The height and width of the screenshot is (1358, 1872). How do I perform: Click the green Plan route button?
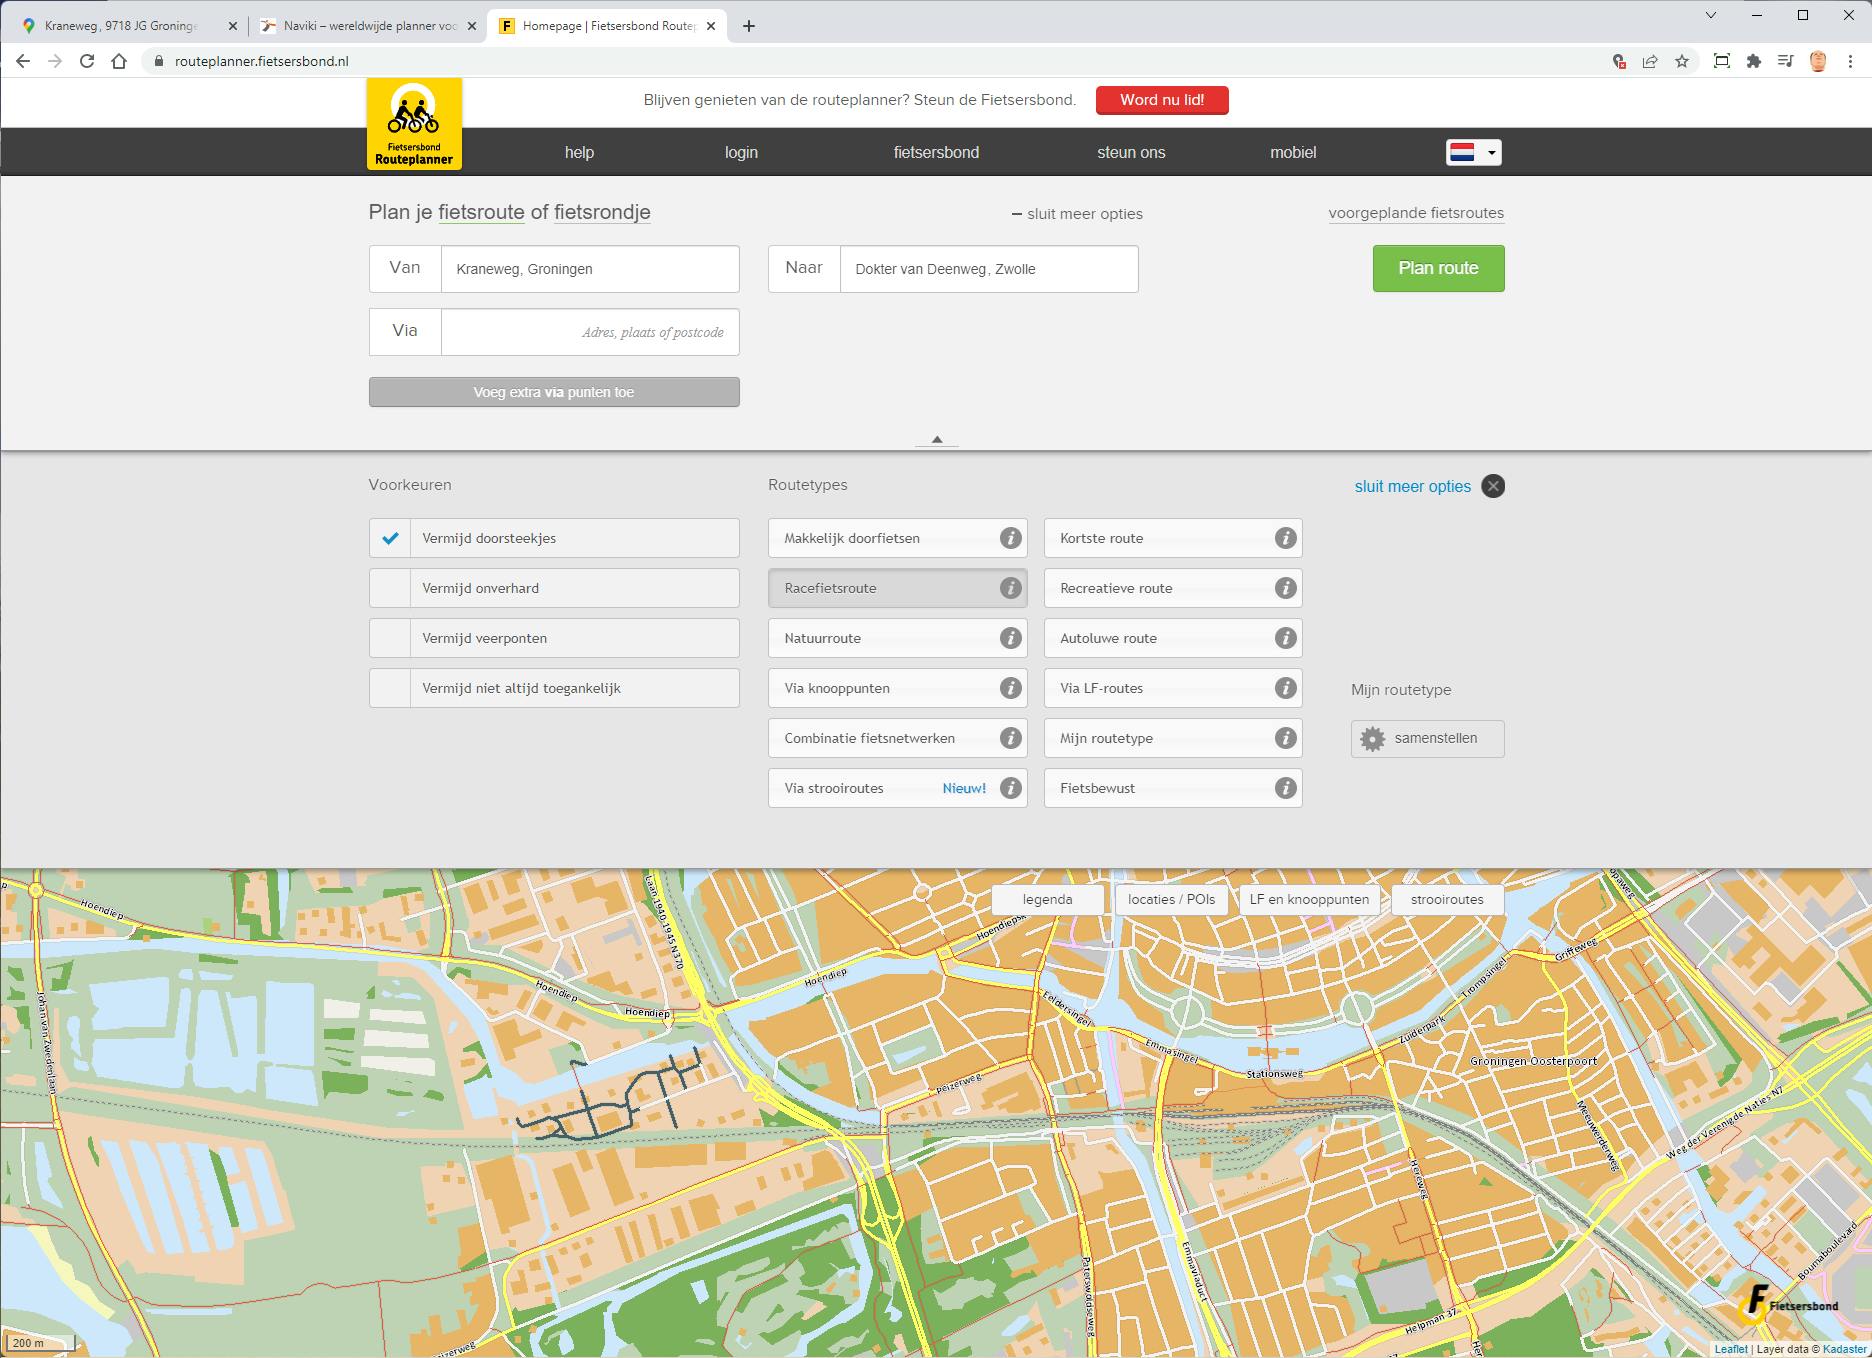coord(1437,268)
